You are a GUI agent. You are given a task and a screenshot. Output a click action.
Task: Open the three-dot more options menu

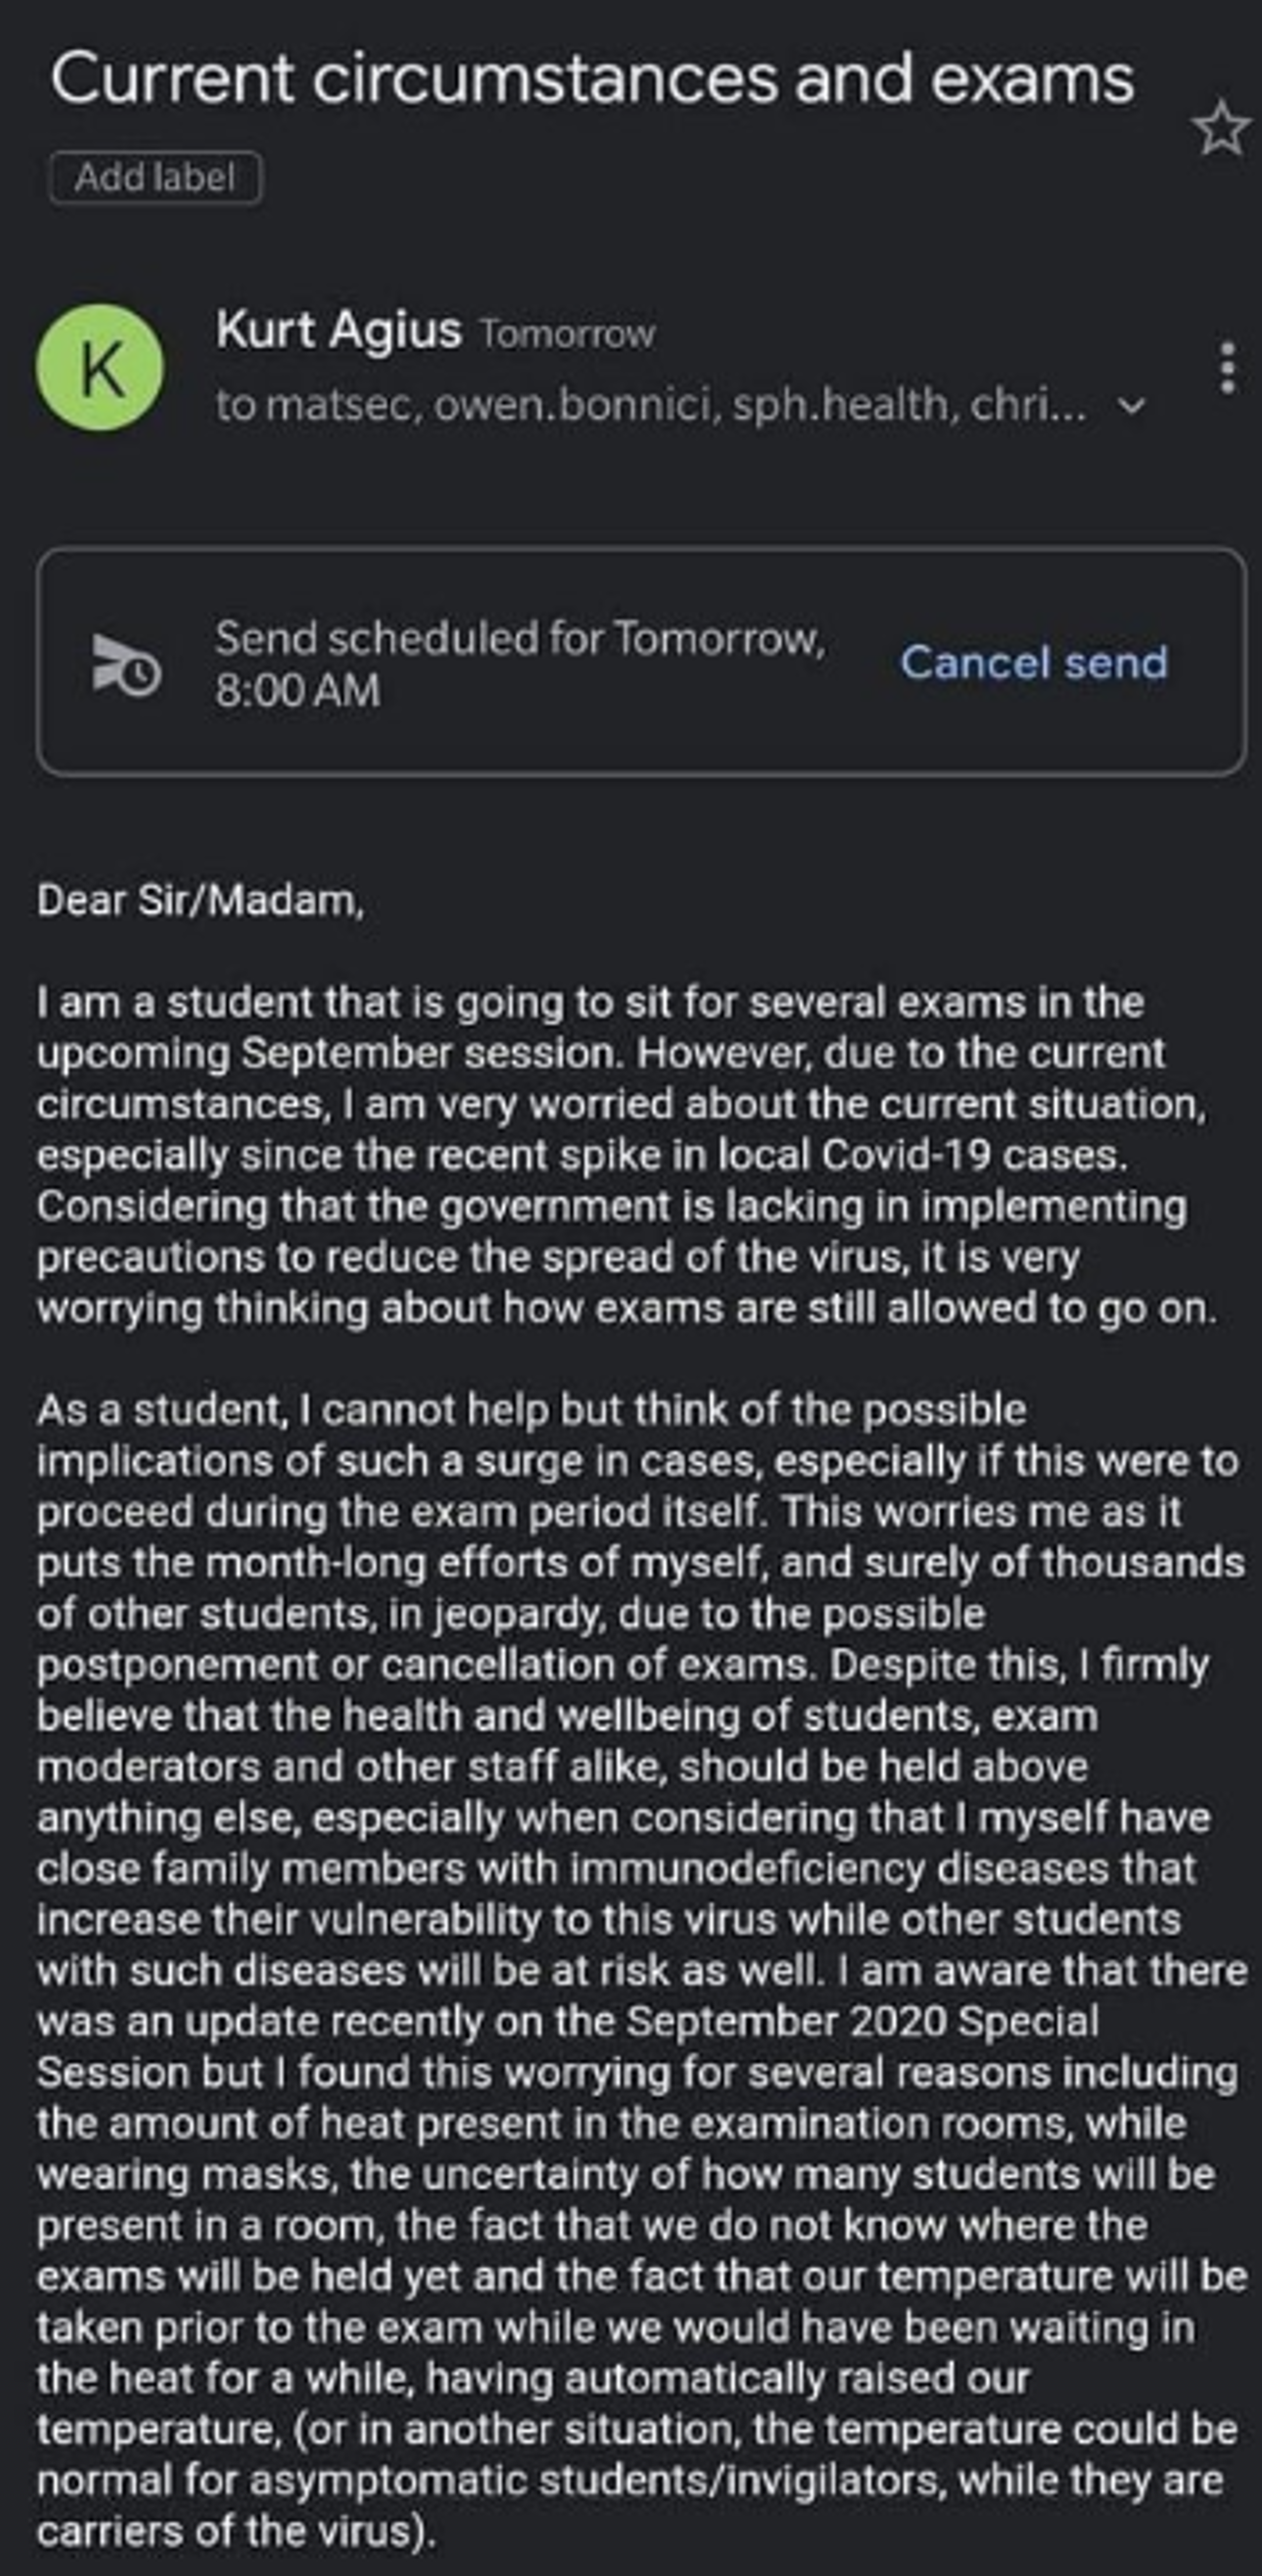pyautogui.click(x=1228, y=368)
